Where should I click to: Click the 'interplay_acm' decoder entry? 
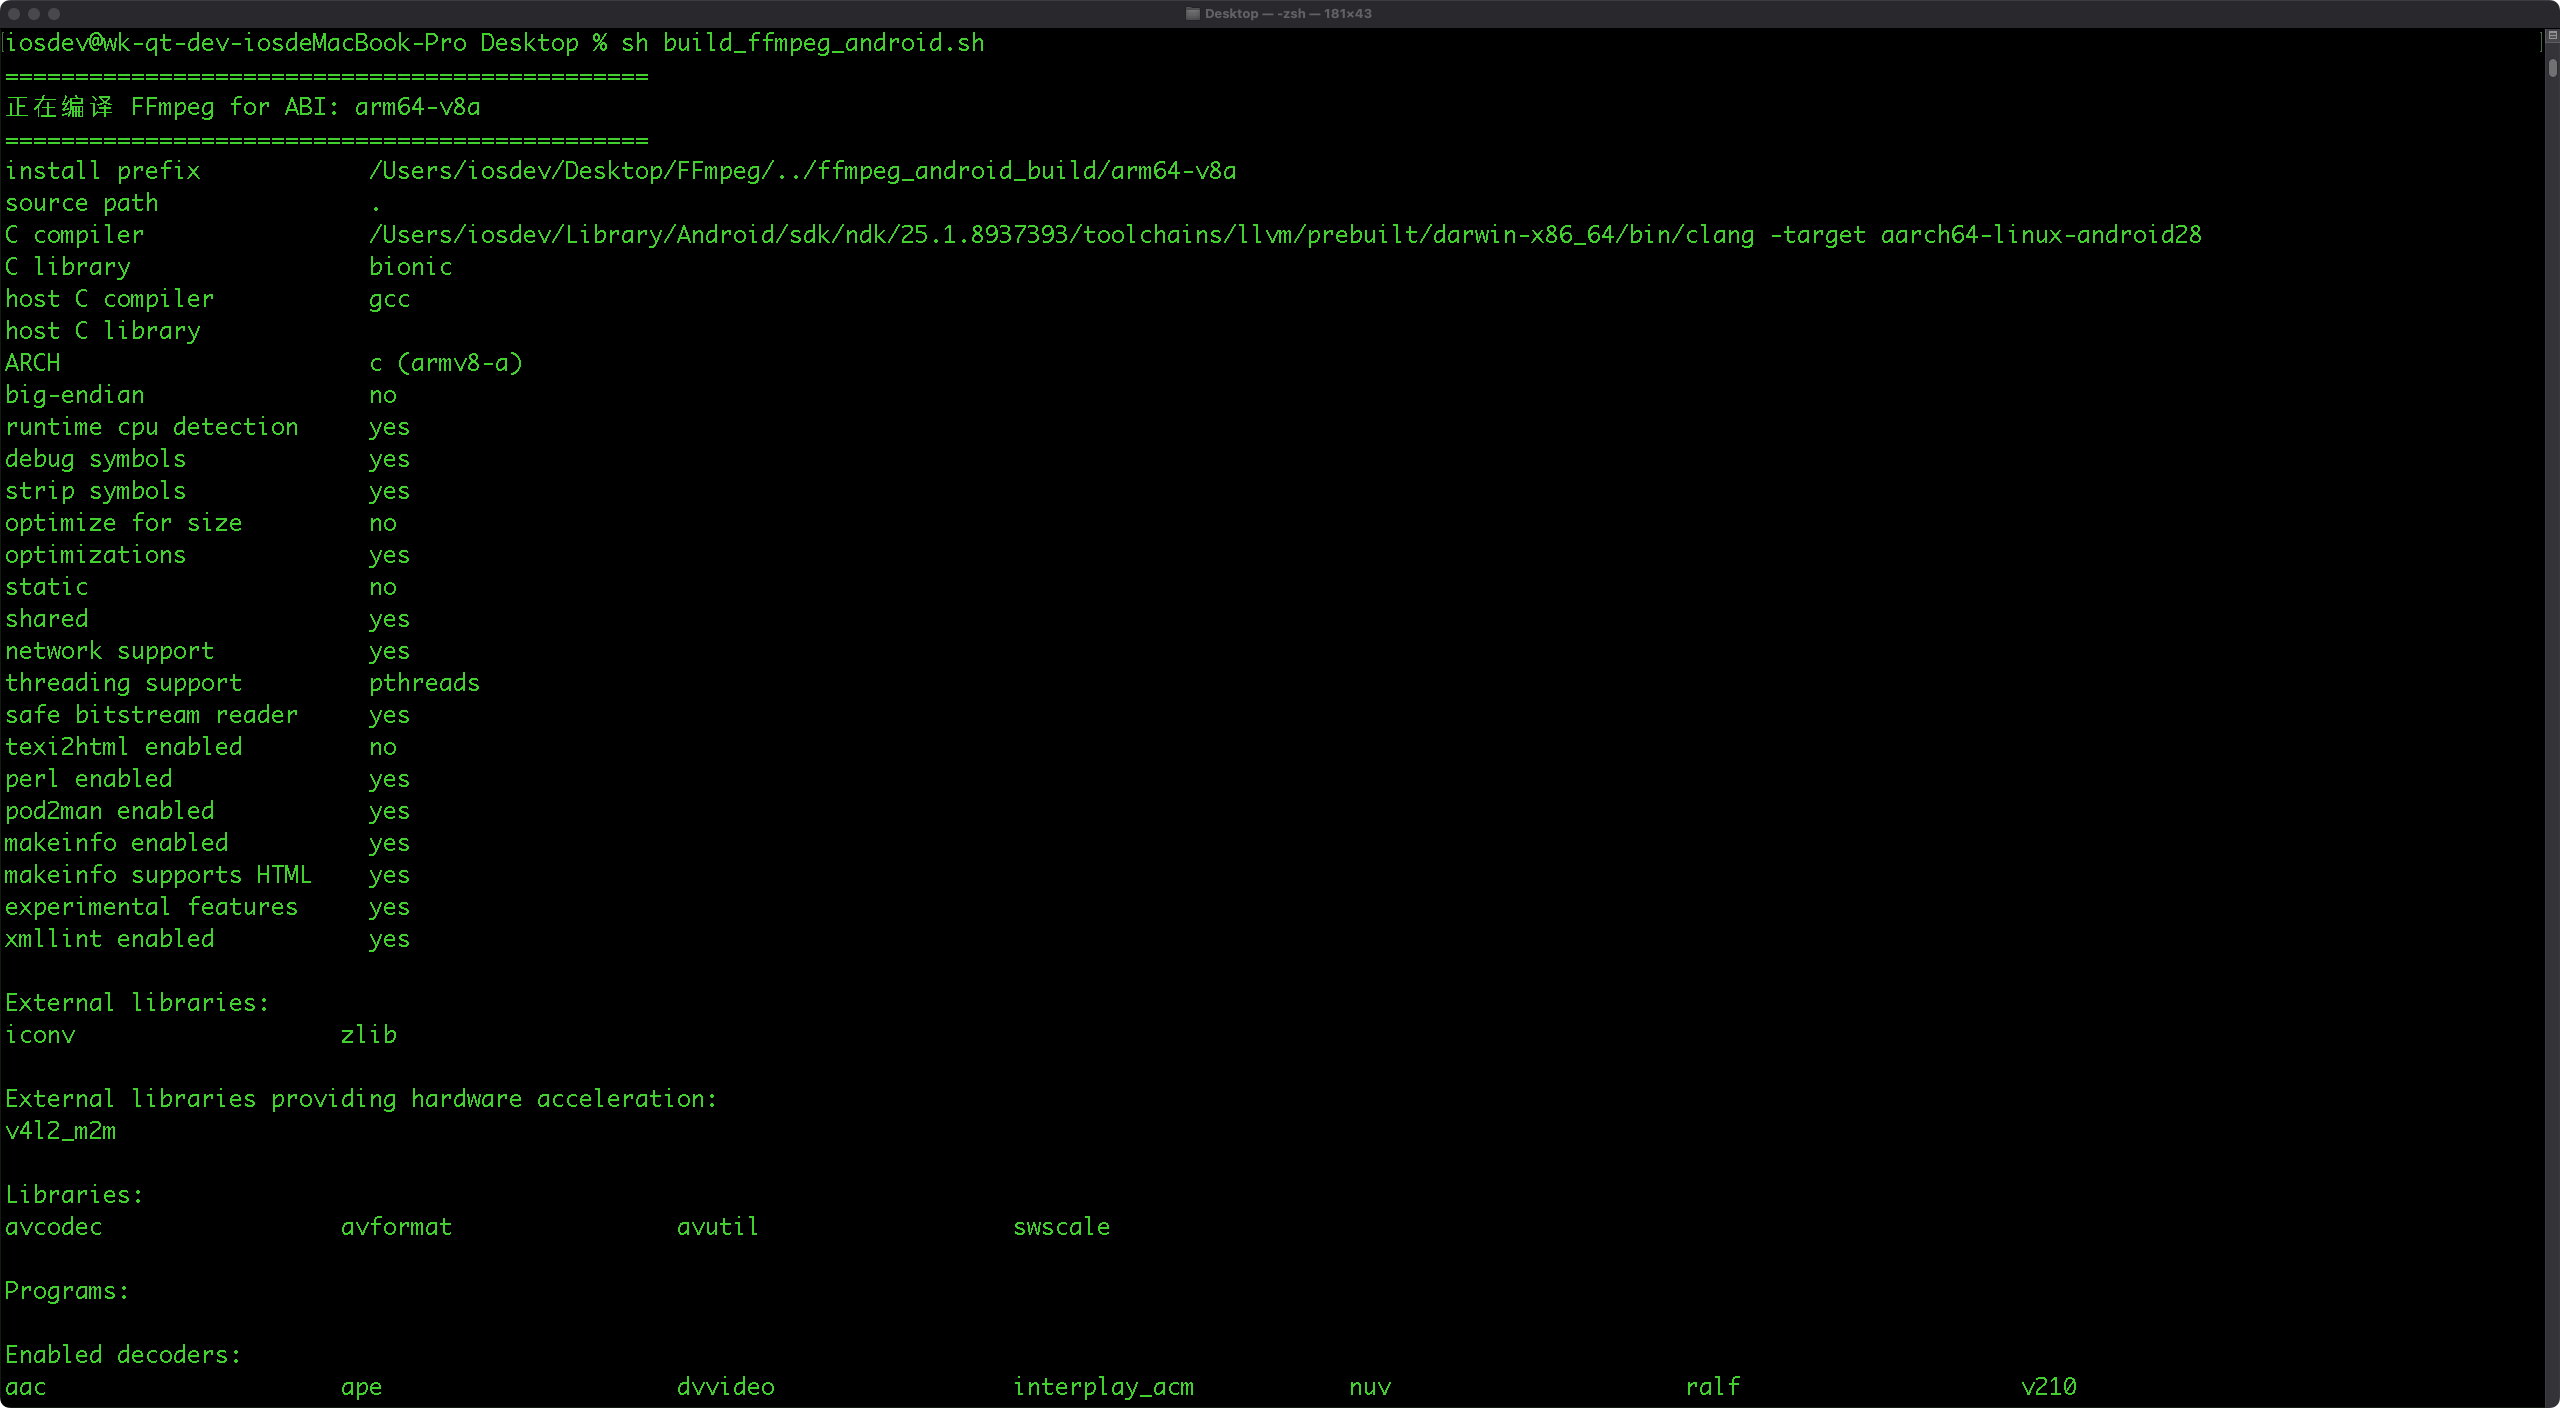pos(1104,1387)
